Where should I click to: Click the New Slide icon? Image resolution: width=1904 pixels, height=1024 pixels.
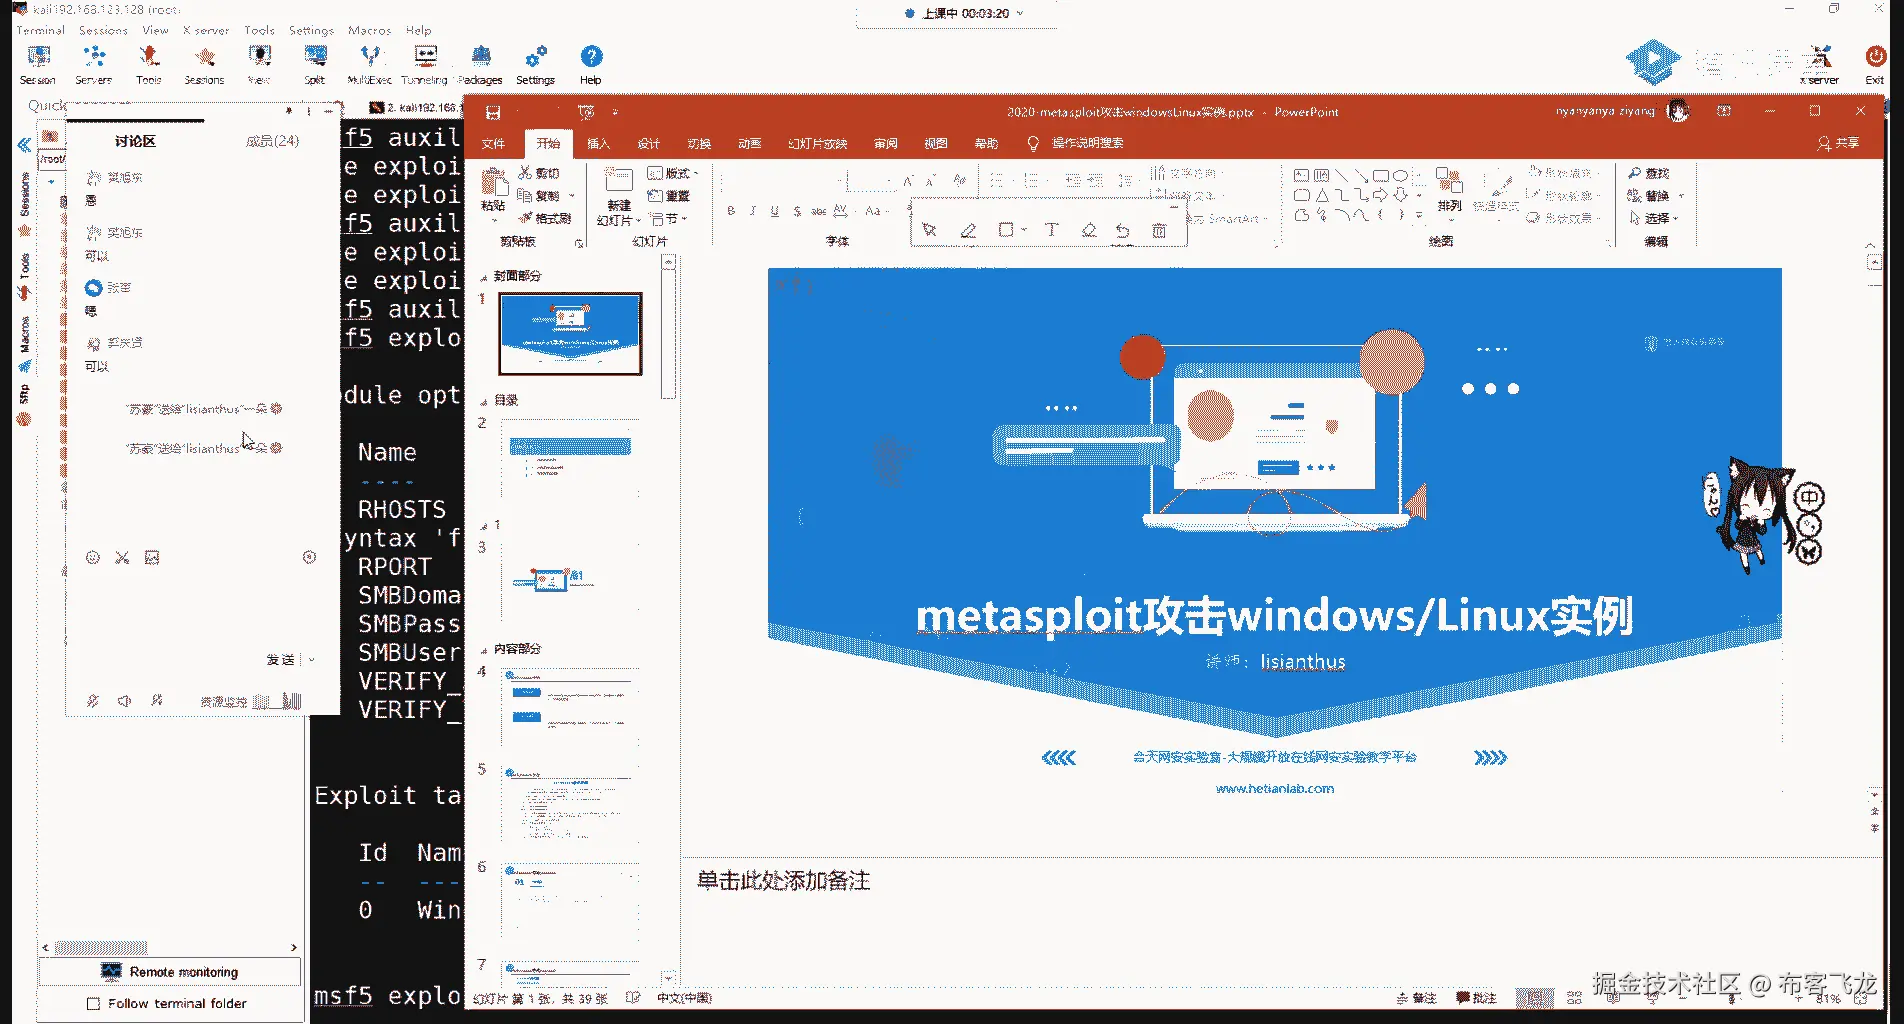click(x=619, y=181)
